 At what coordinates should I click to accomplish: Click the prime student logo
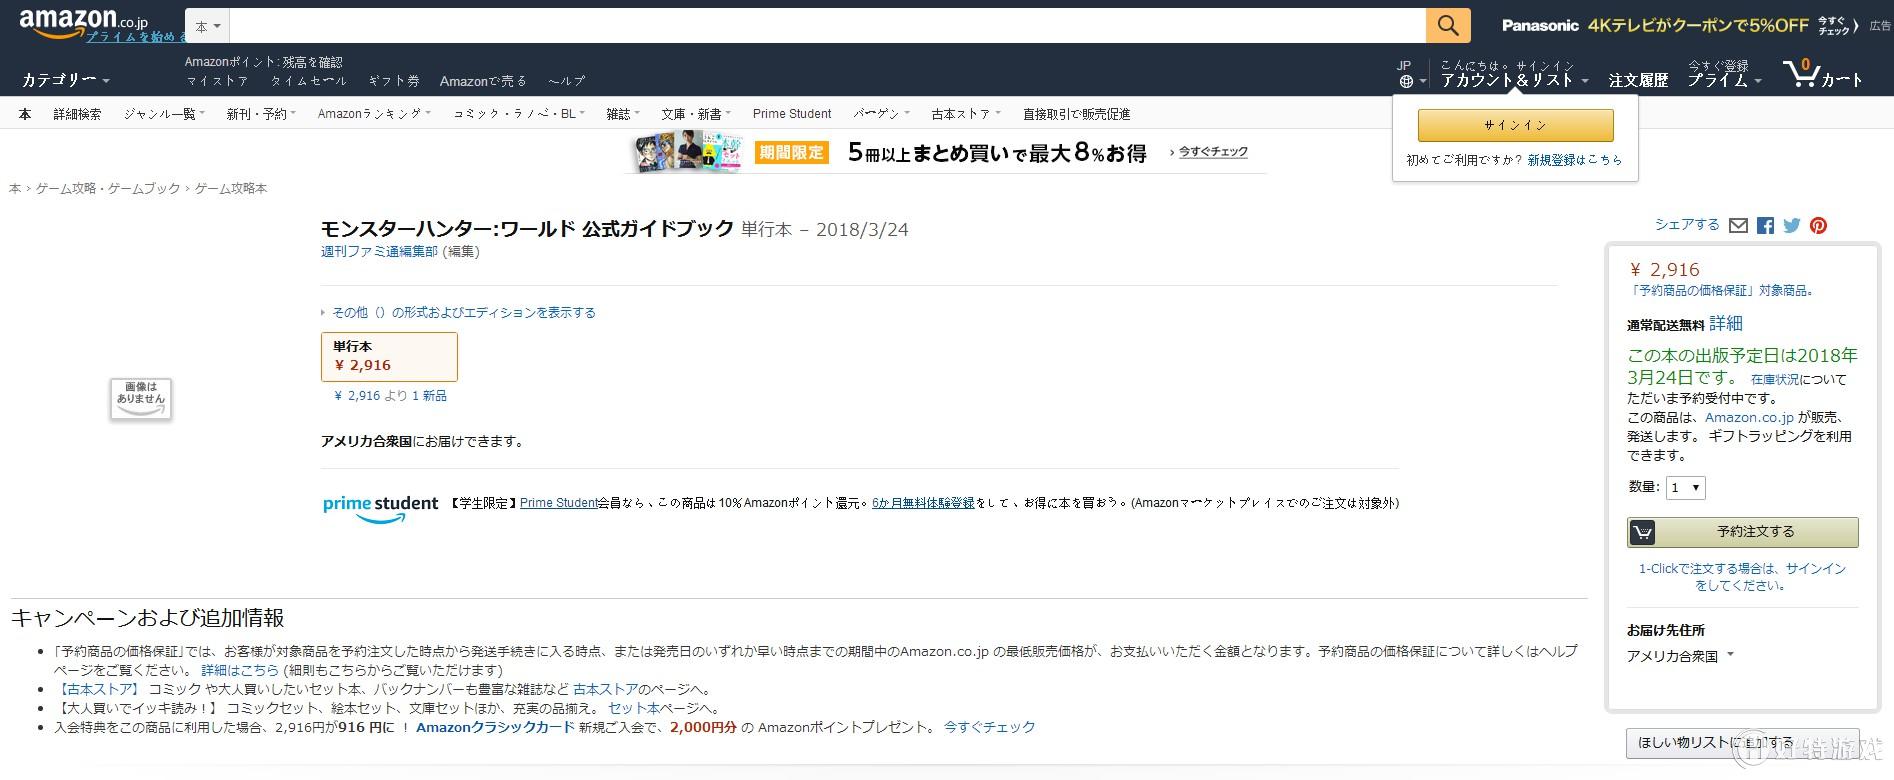coord(380,507)
